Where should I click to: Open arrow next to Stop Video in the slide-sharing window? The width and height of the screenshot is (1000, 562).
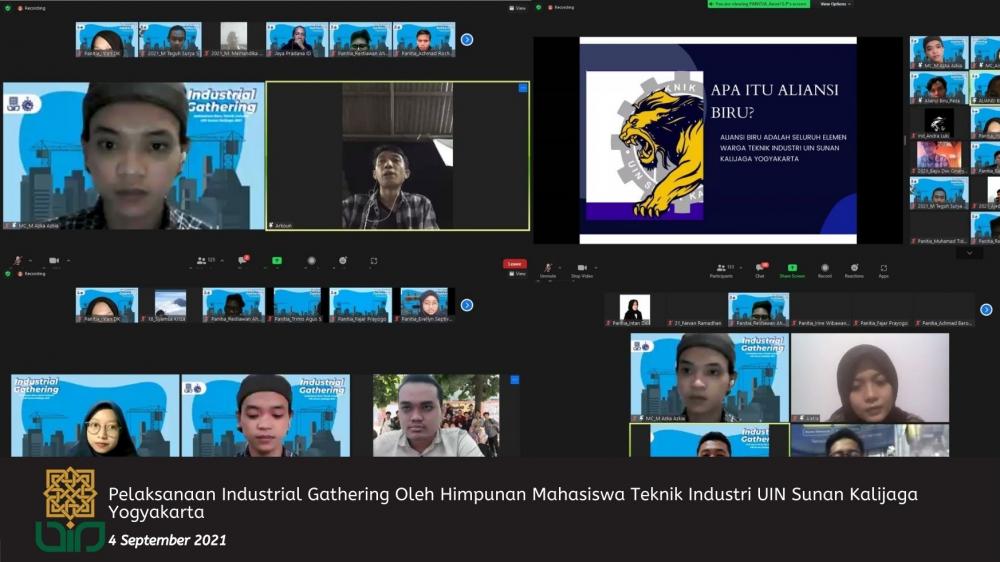point(596,268)
